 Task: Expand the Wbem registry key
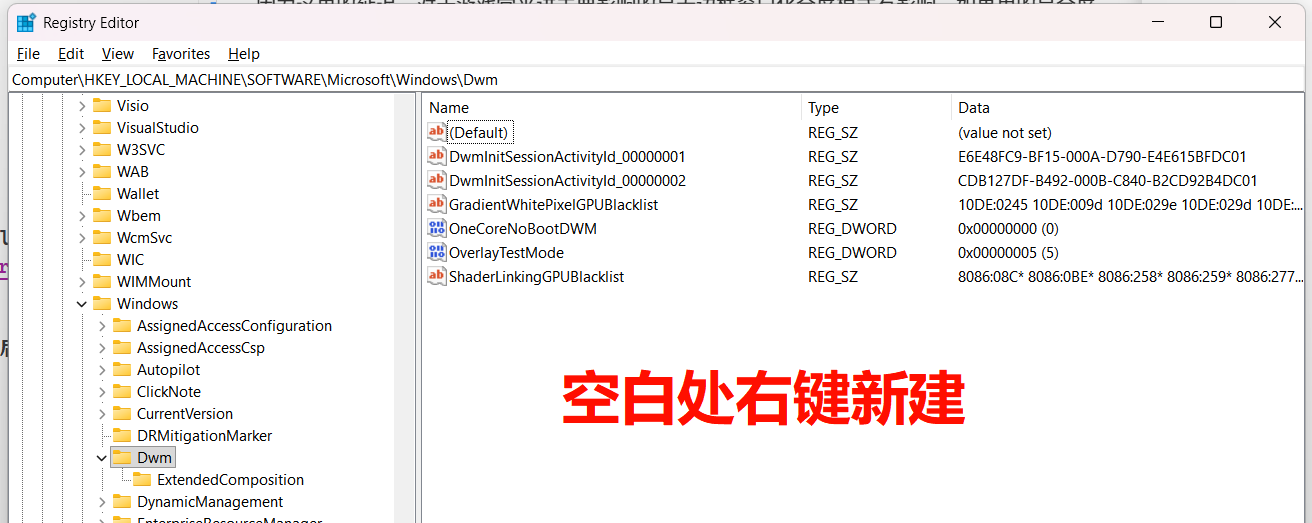pos(82,216)
